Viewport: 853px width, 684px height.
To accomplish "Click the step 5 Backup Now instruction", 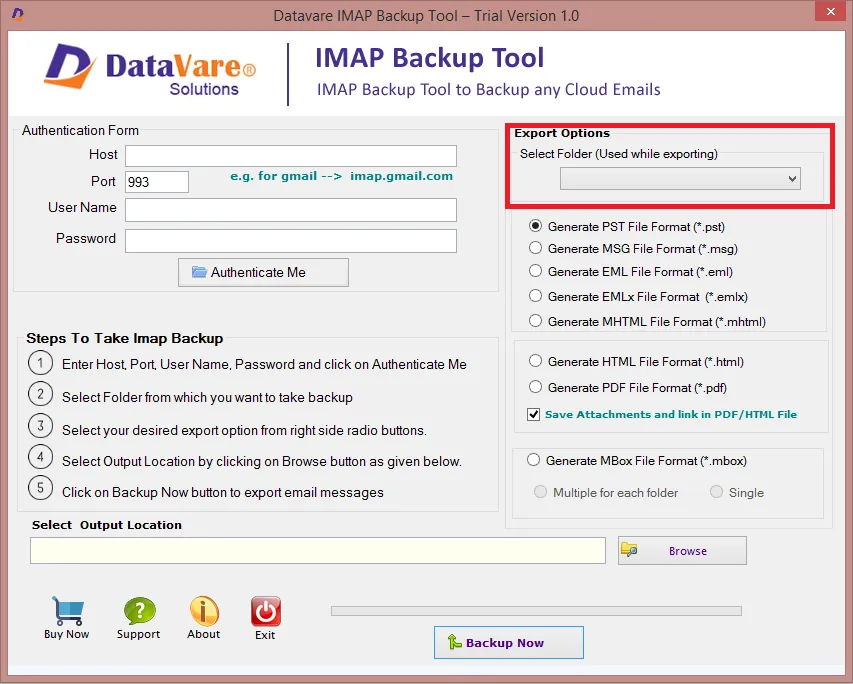I will 223,492.
